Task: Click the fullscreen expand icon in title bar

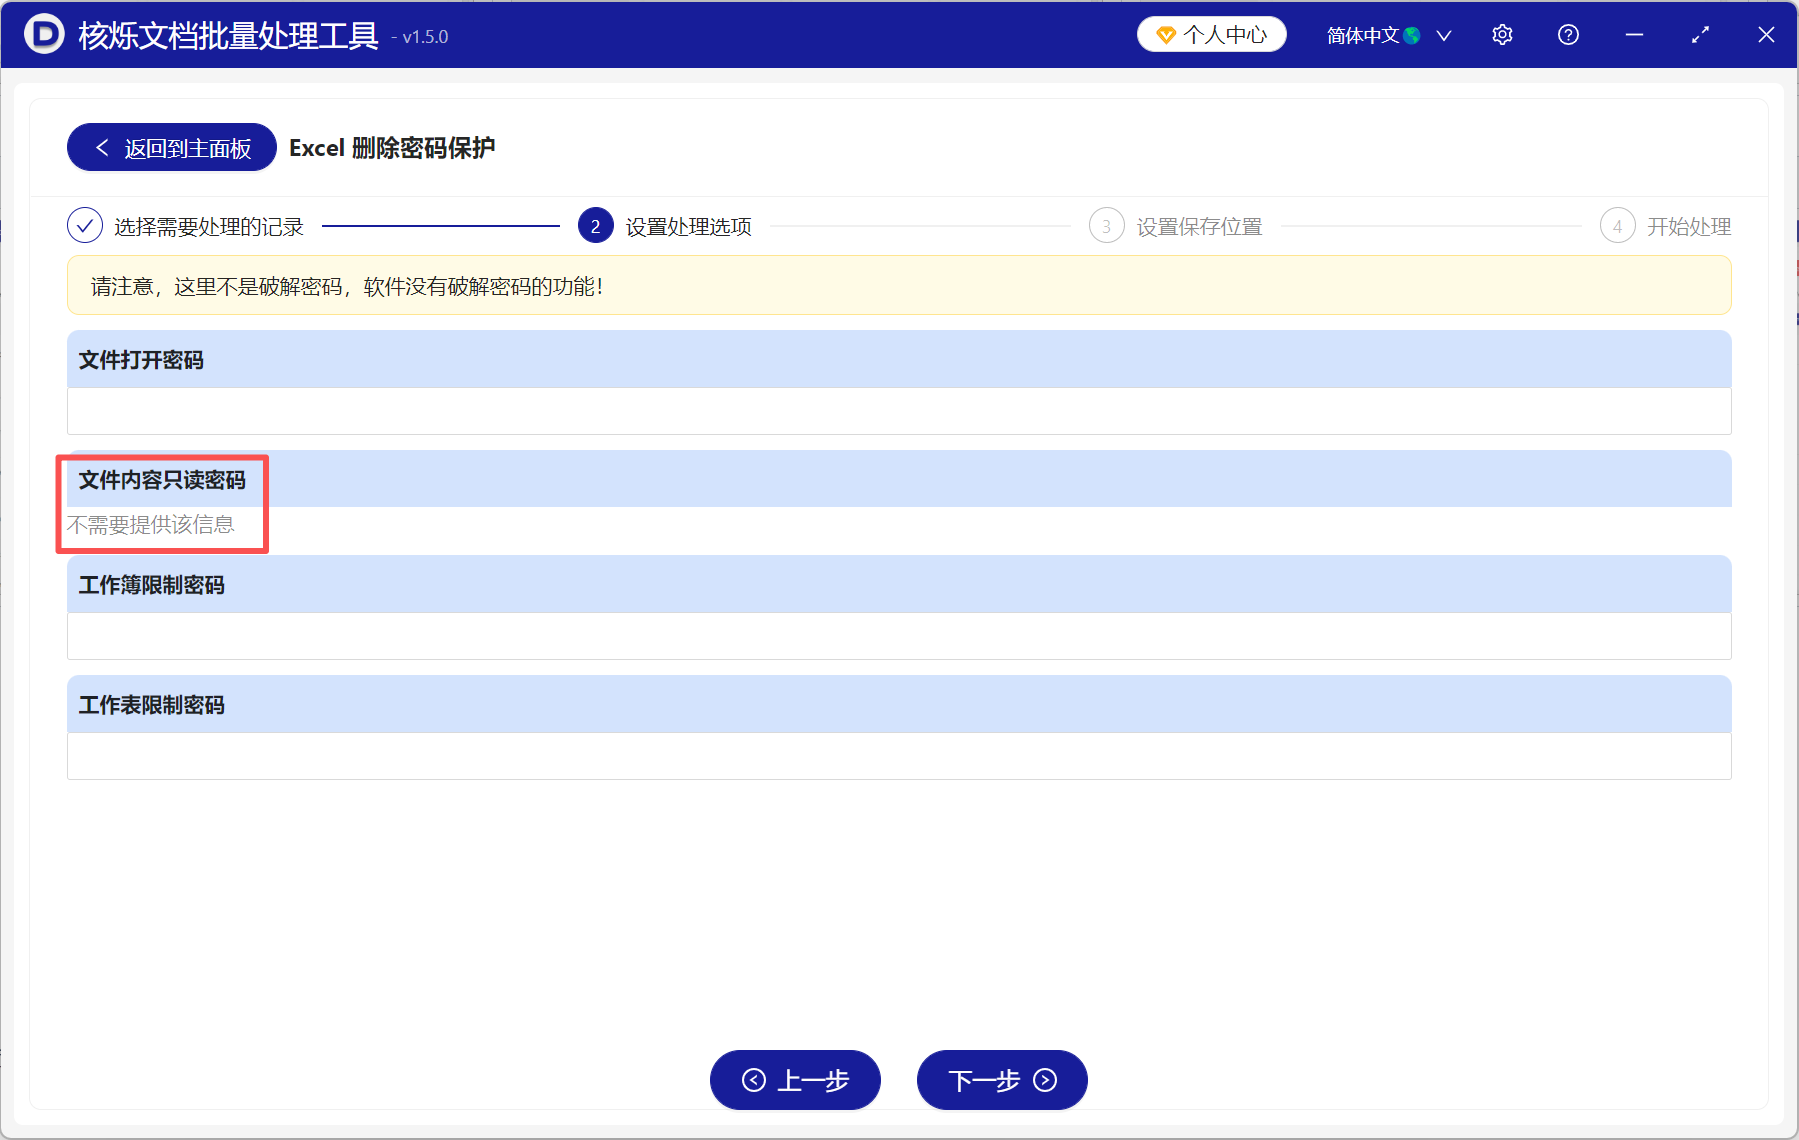Action: point(1700,34)
